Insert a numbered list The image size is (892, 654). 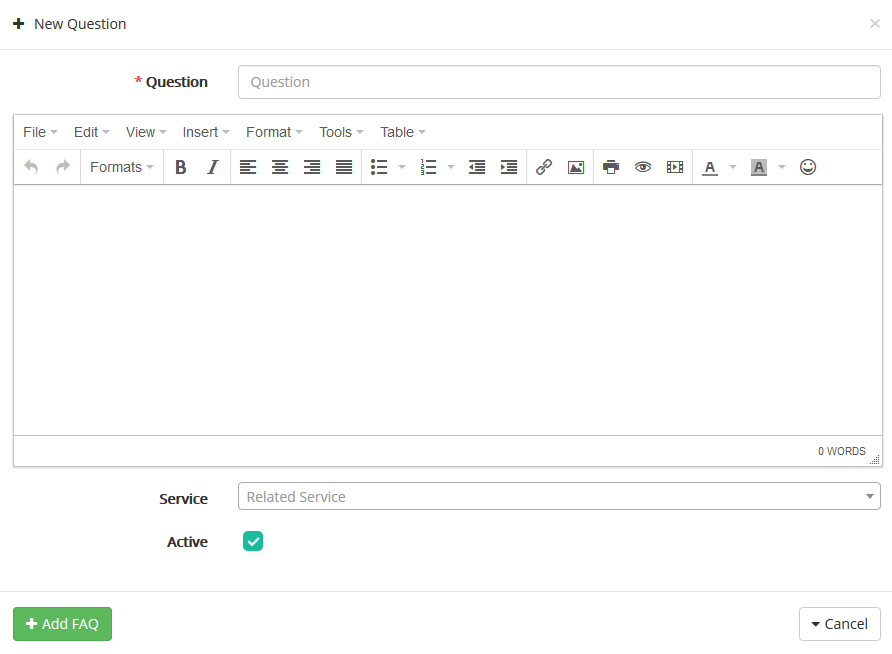pos(428,167)
